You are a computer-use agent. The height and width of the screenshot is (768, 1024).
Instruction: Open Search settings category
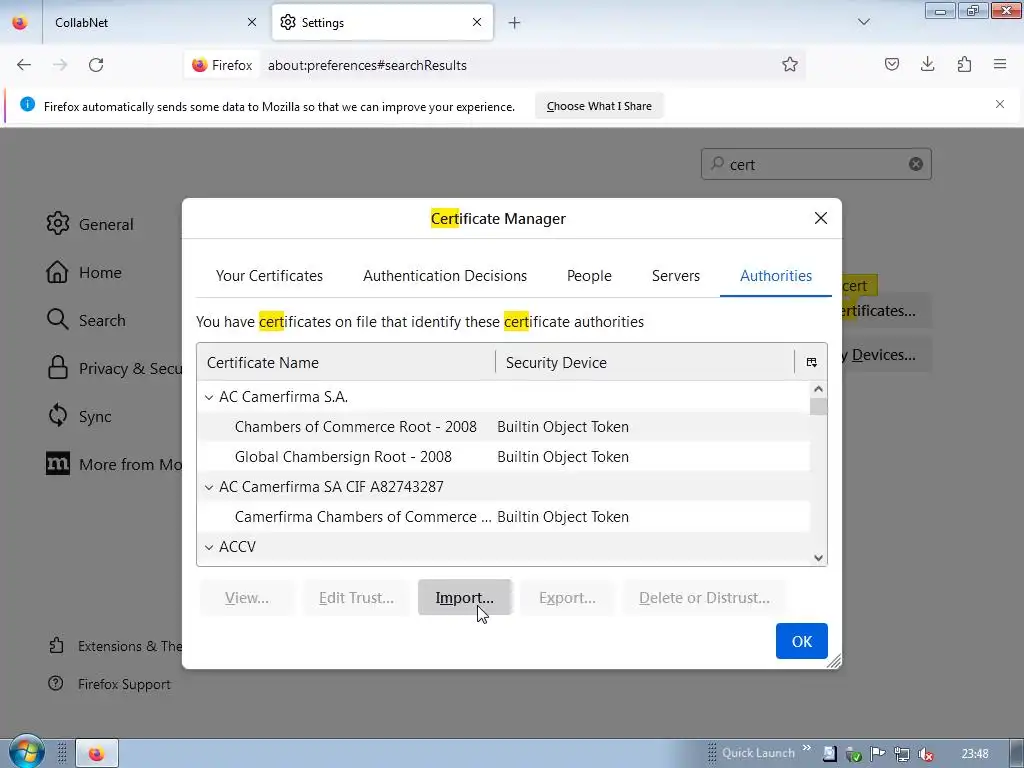click(x=86, y=320)
